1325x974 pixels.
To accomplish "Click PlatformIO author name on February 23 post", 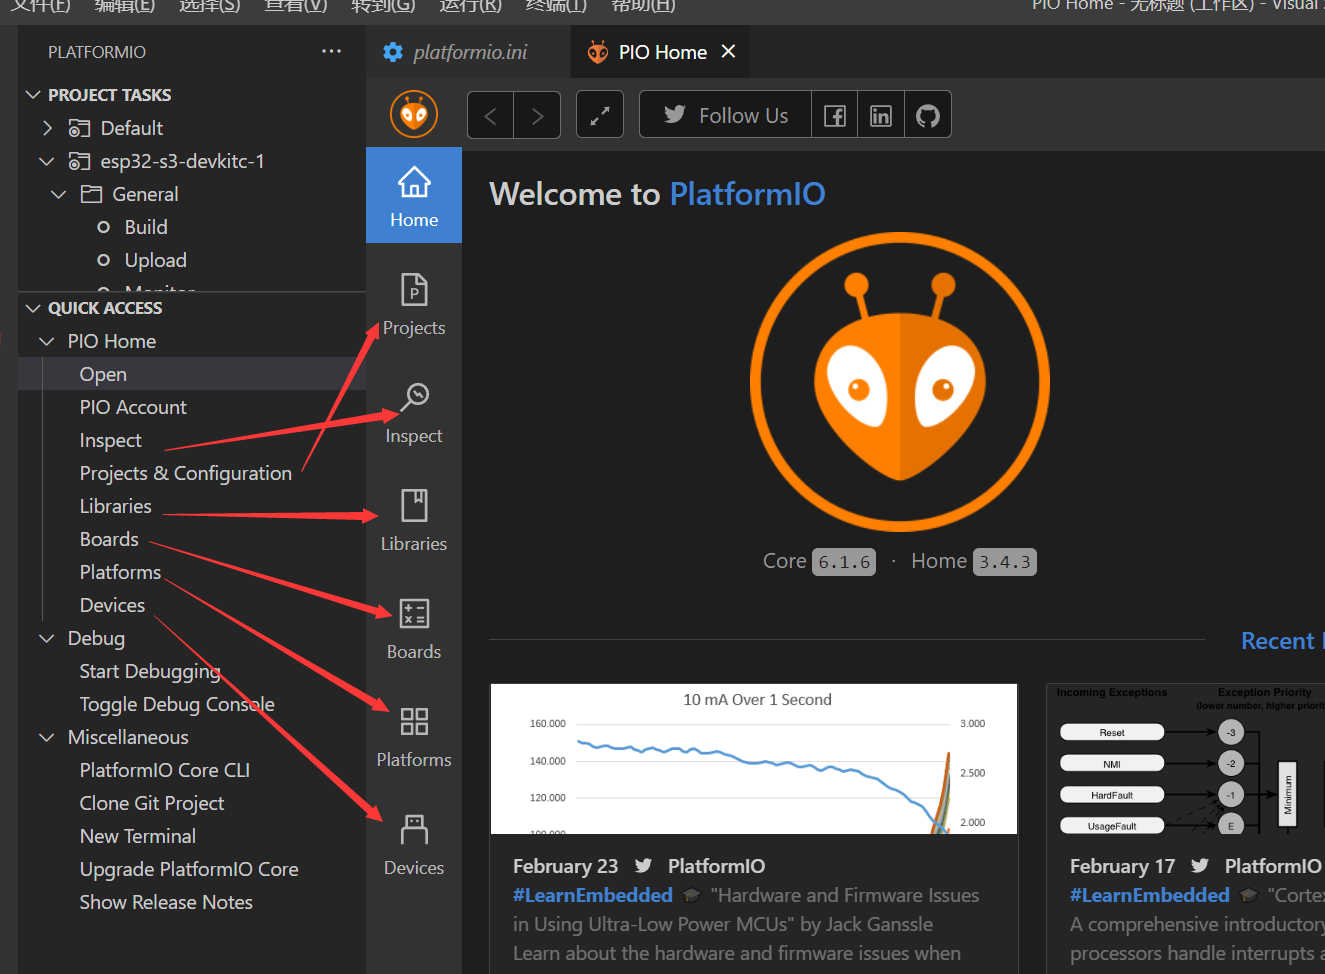I will pos(717,866).
